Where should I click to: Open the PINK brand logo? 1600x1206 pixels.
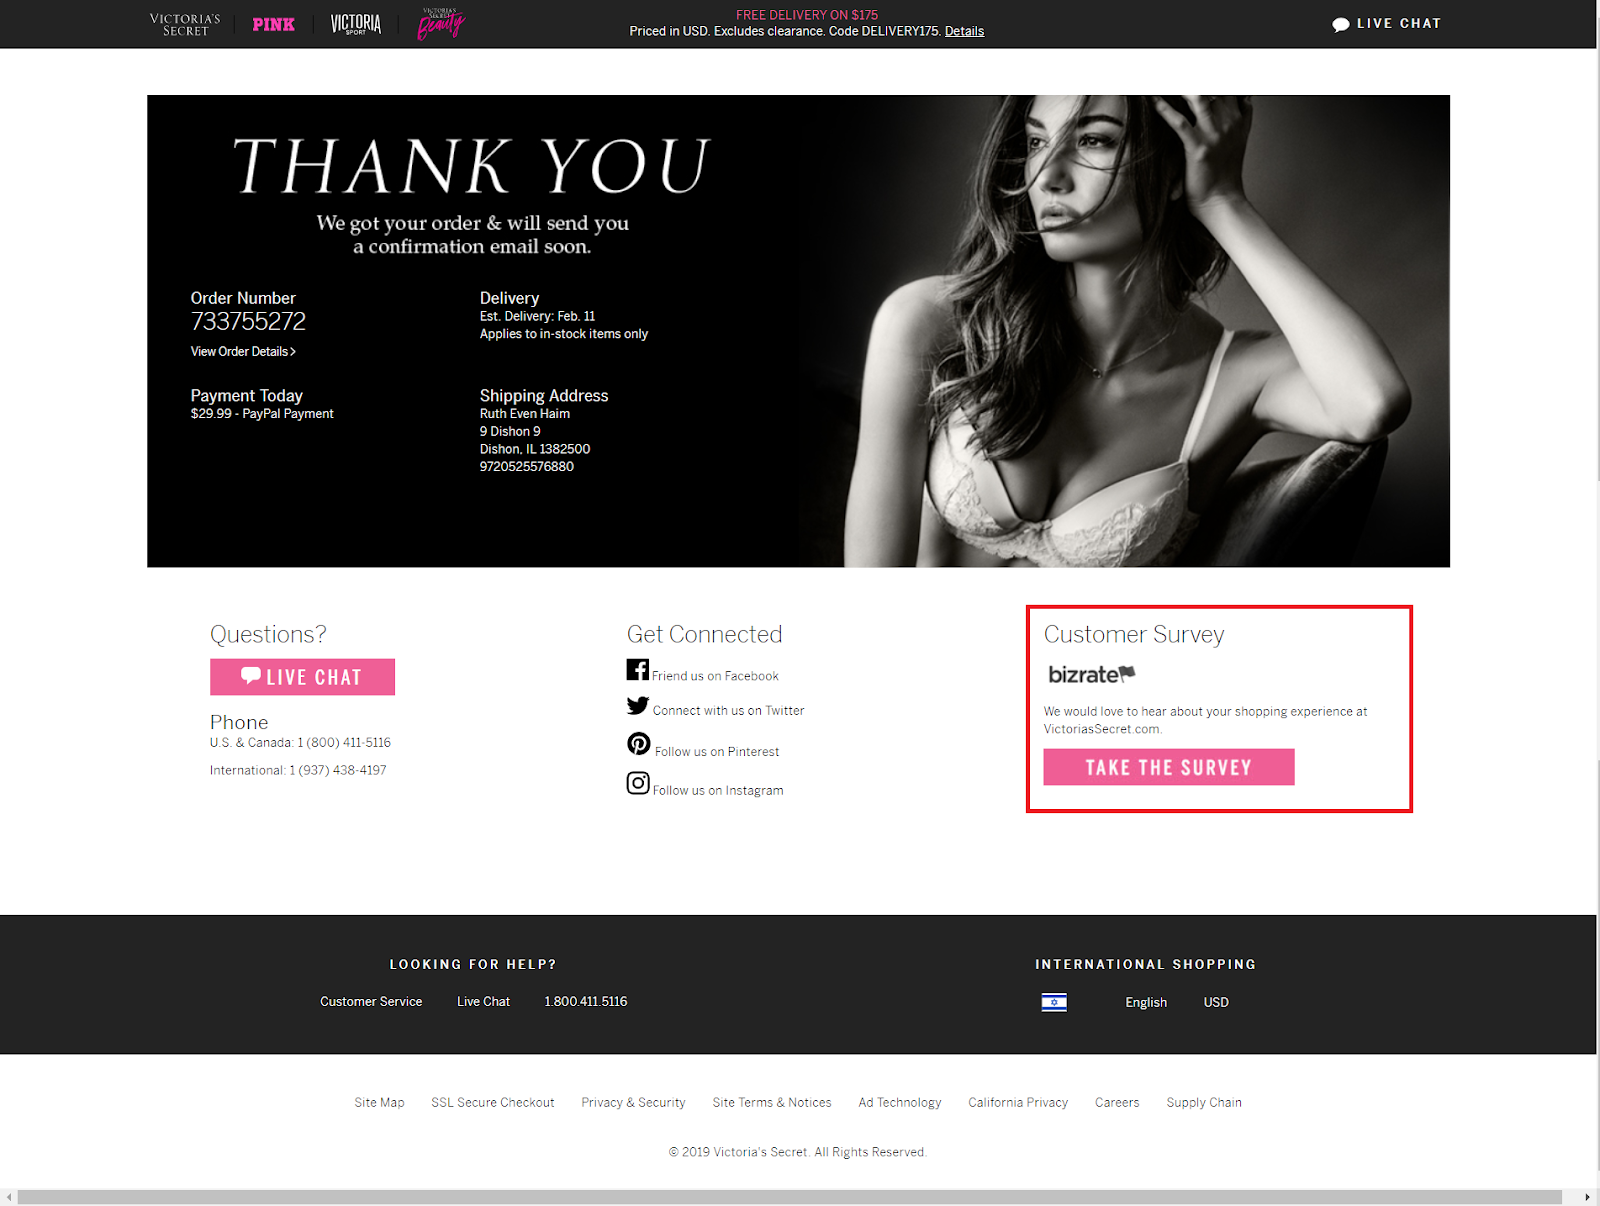pos(273,24)
